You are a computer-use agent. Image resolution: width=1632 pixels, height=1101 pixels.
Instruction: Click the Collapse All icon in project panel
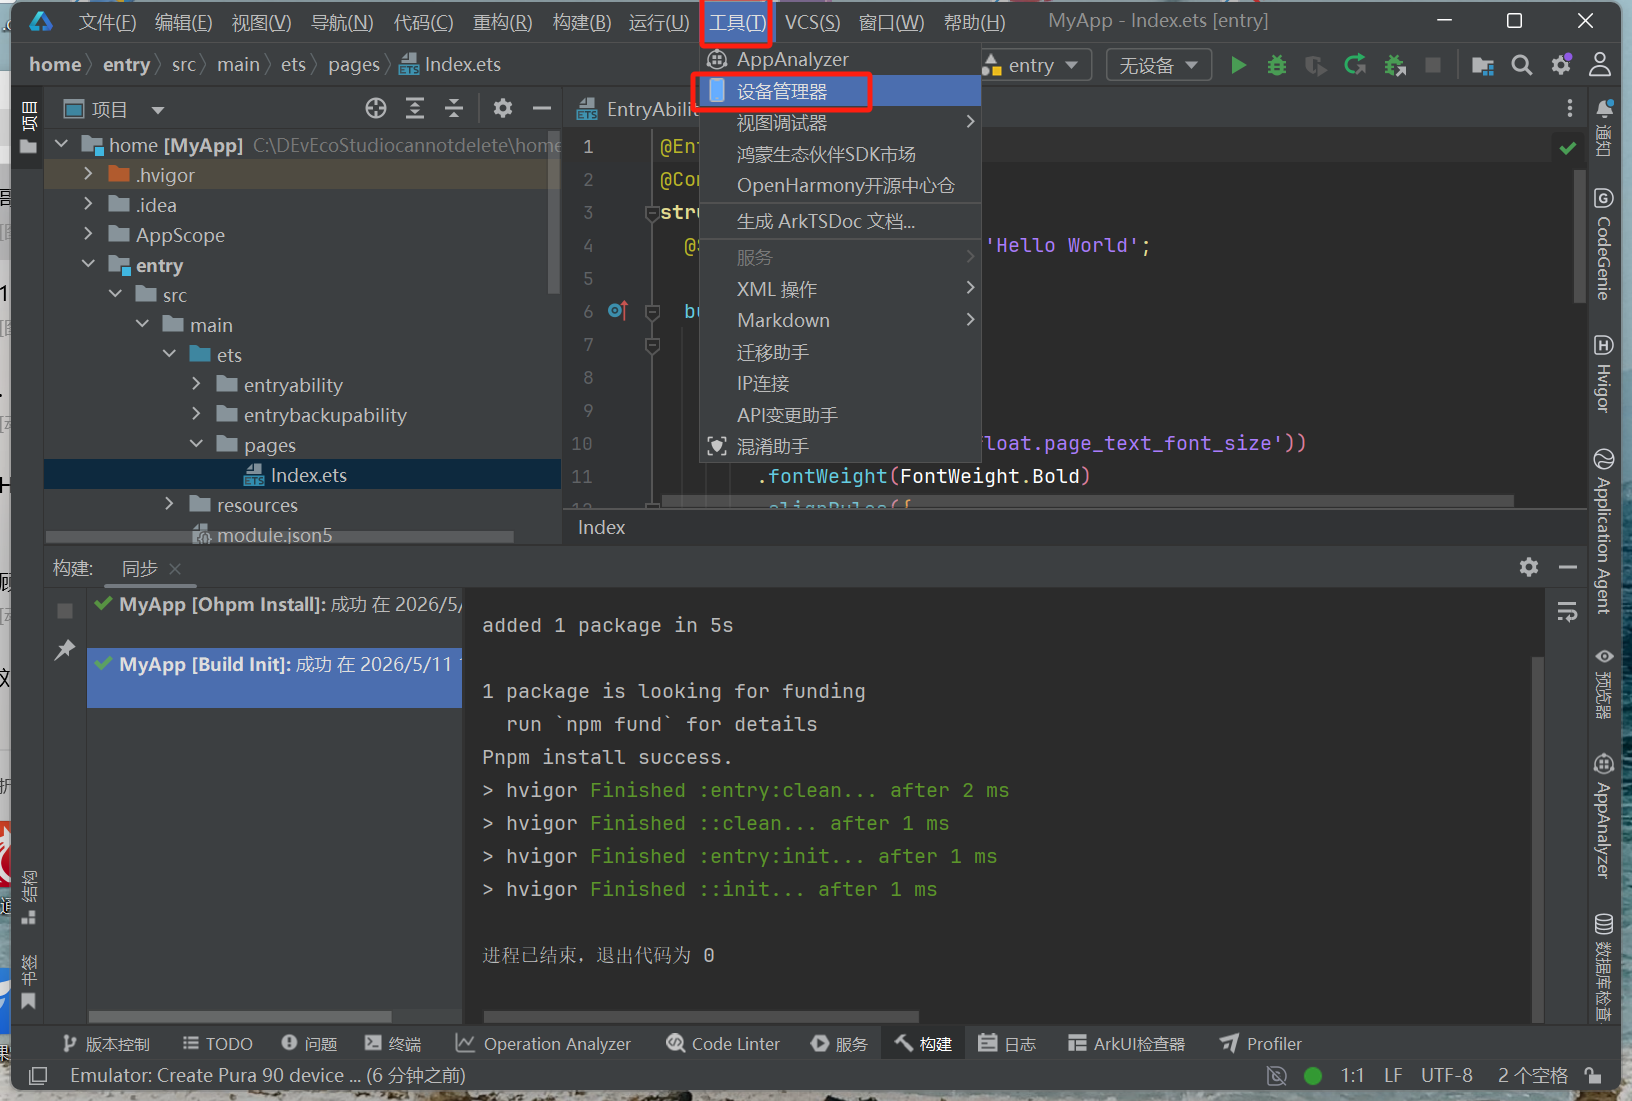click(x=454, y=108)
